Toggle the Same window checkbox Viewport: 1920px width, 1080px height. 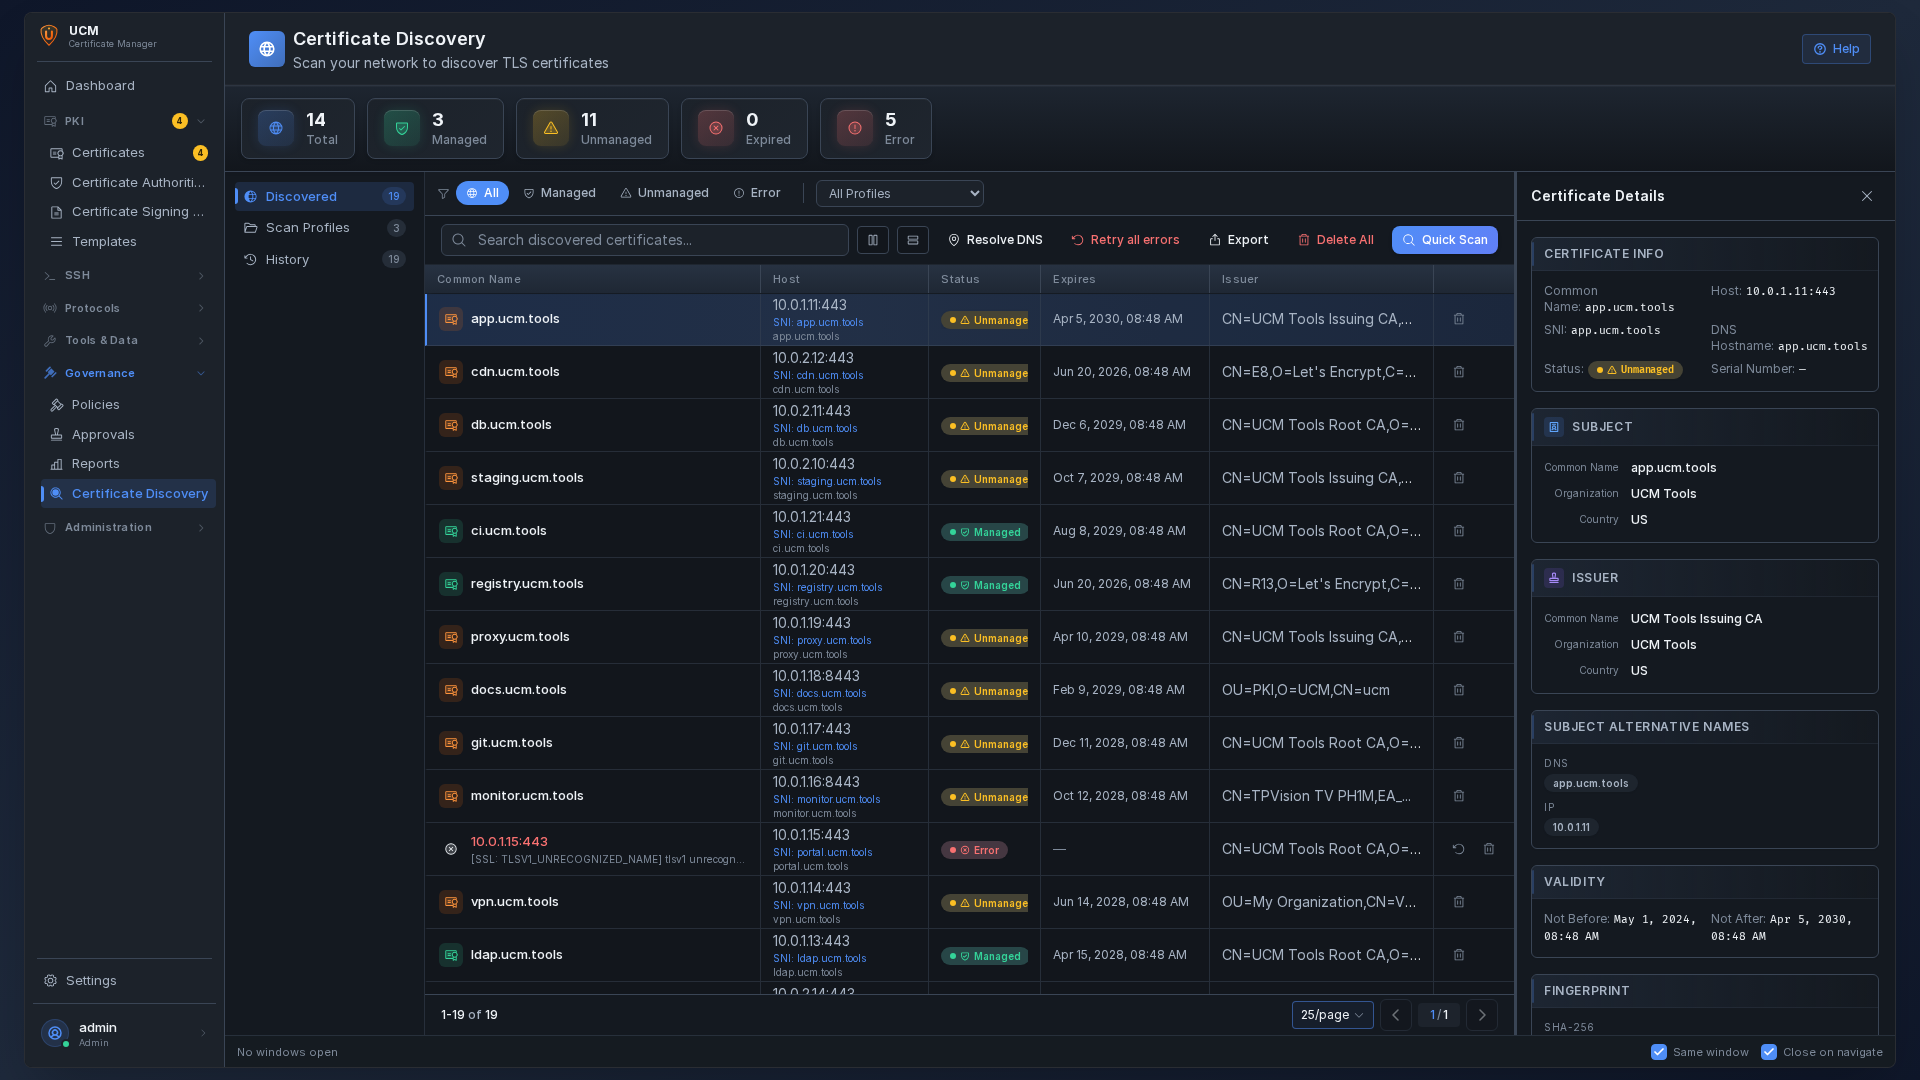click(1659, 1052)
